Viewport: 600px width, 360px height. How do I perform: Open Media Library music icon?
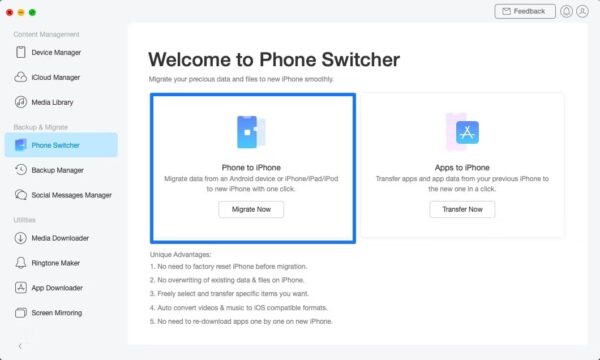pos(21,102)
